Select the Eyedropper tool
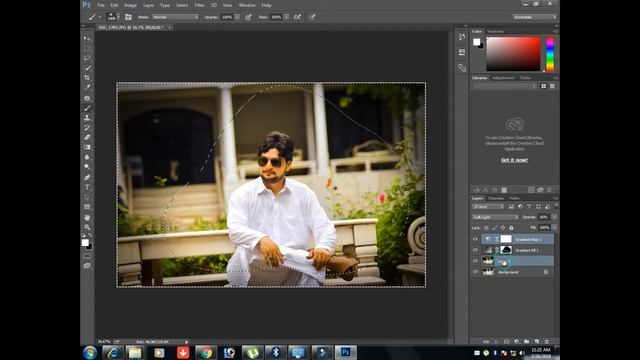 click(x=87, y=87)
